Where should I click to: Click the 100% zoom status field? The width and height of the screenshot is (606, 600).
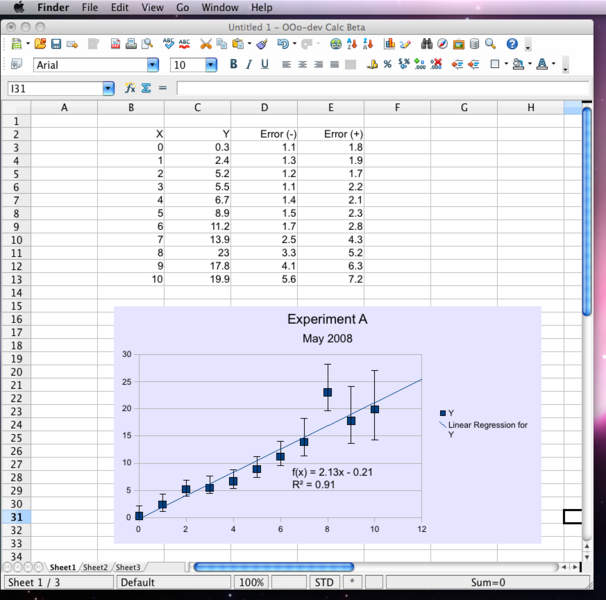point(252,582)
